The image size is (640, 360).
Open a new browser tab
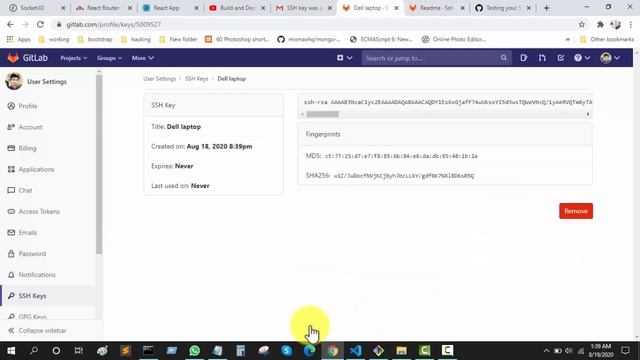click(546, 8)
